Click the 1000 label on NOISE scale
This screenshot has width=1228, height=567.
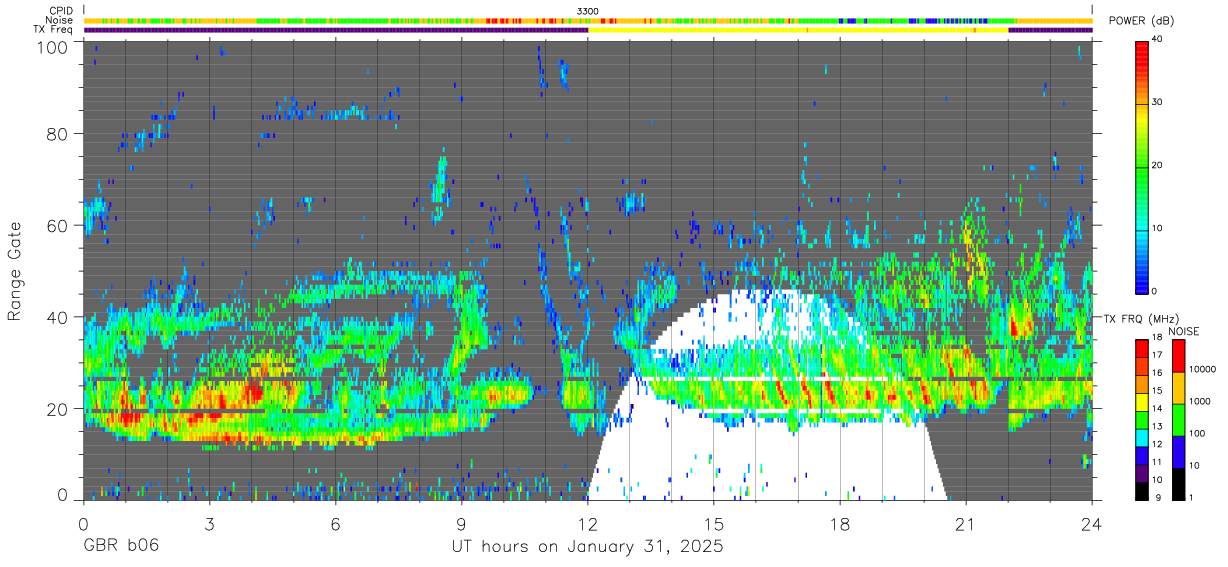1200,401
